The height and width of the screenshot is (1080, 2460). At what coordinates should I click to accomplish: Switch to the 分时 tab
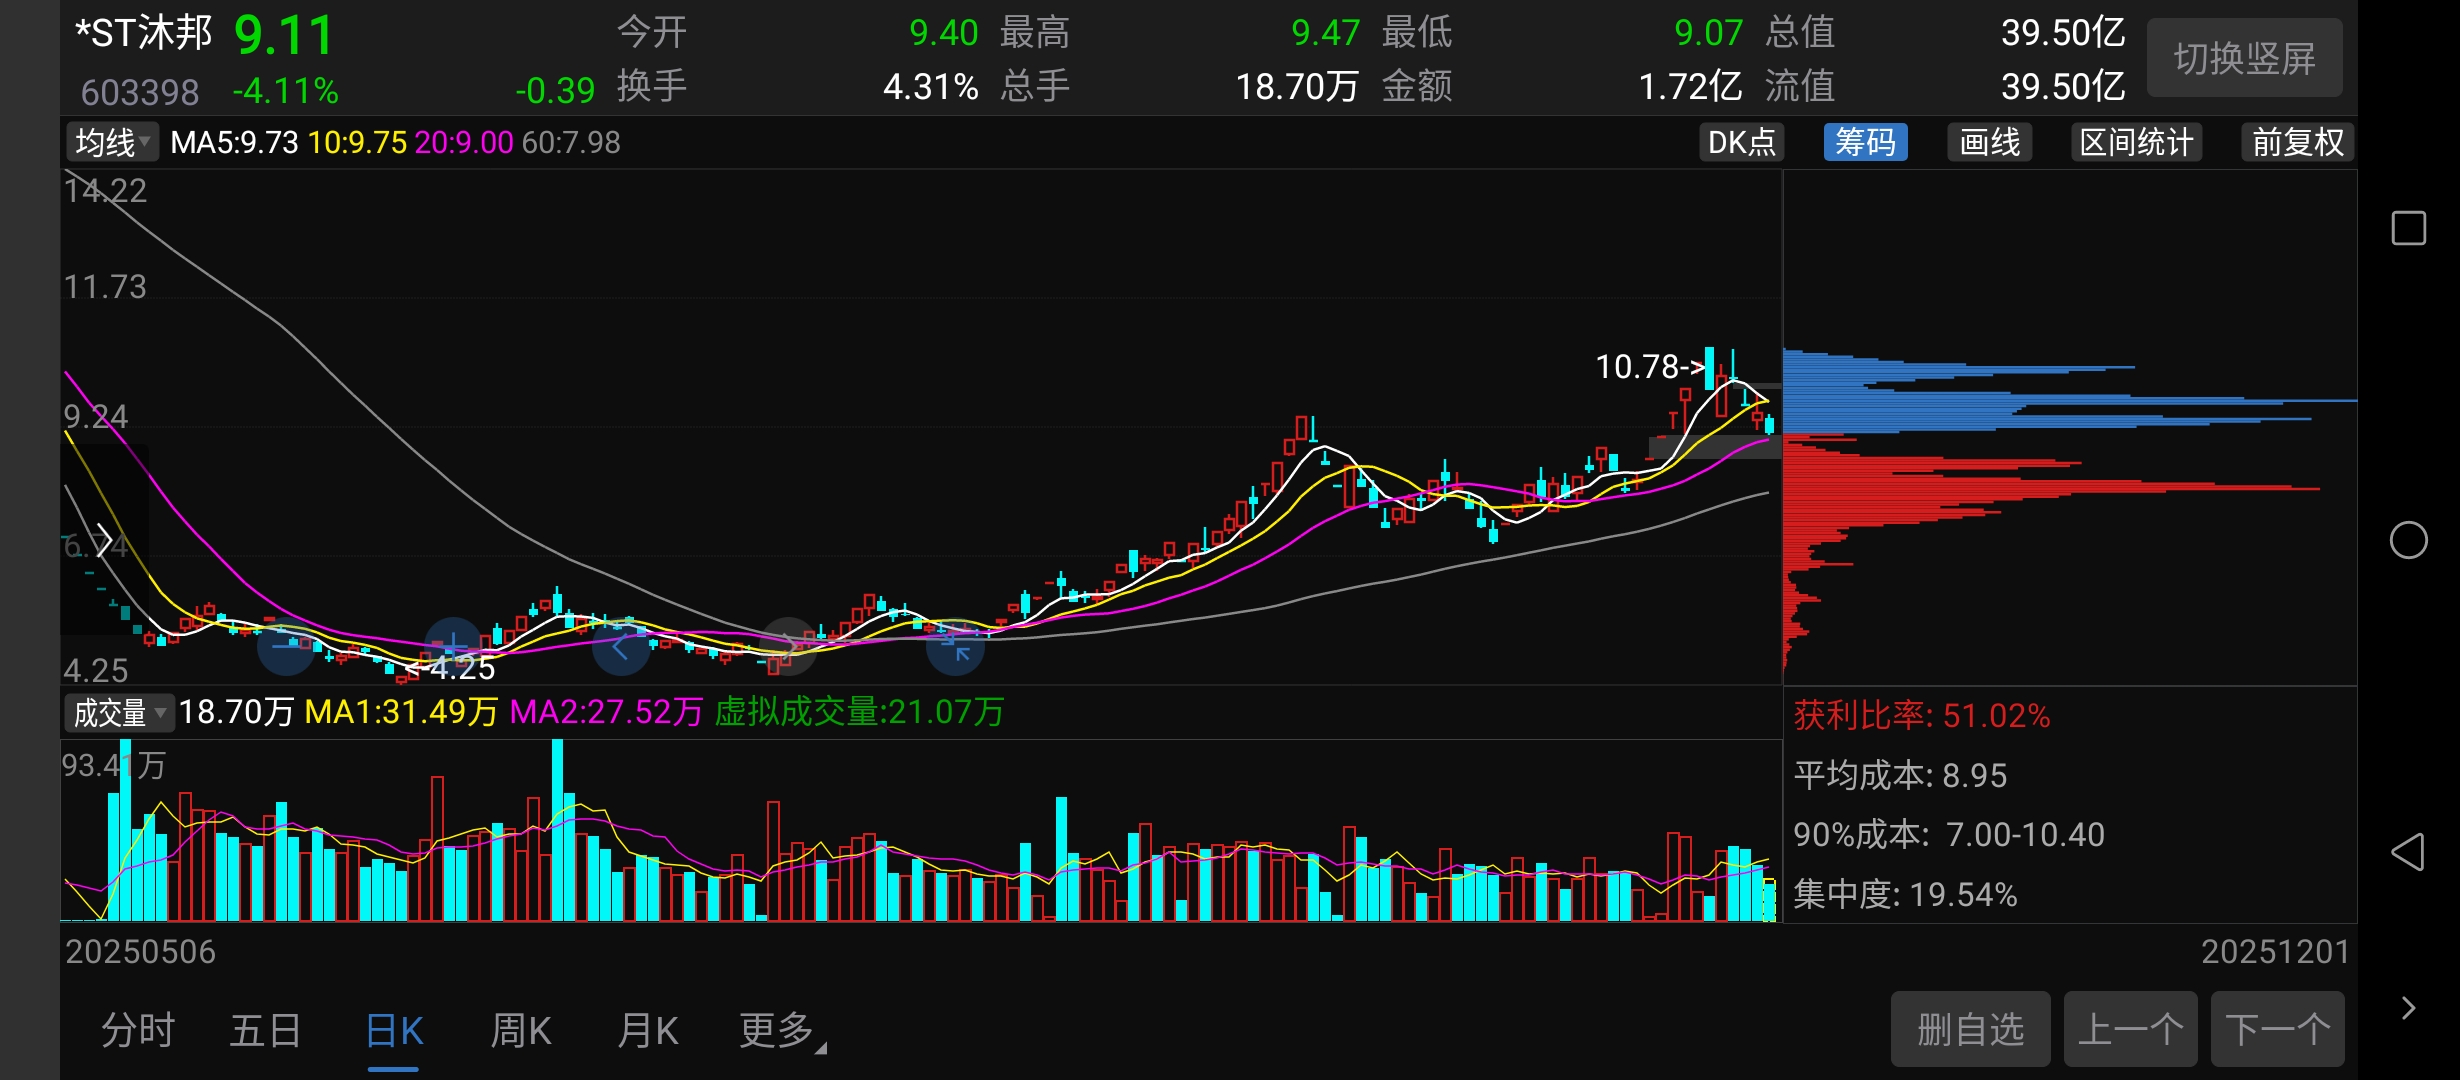click(x=138, y=1030)
